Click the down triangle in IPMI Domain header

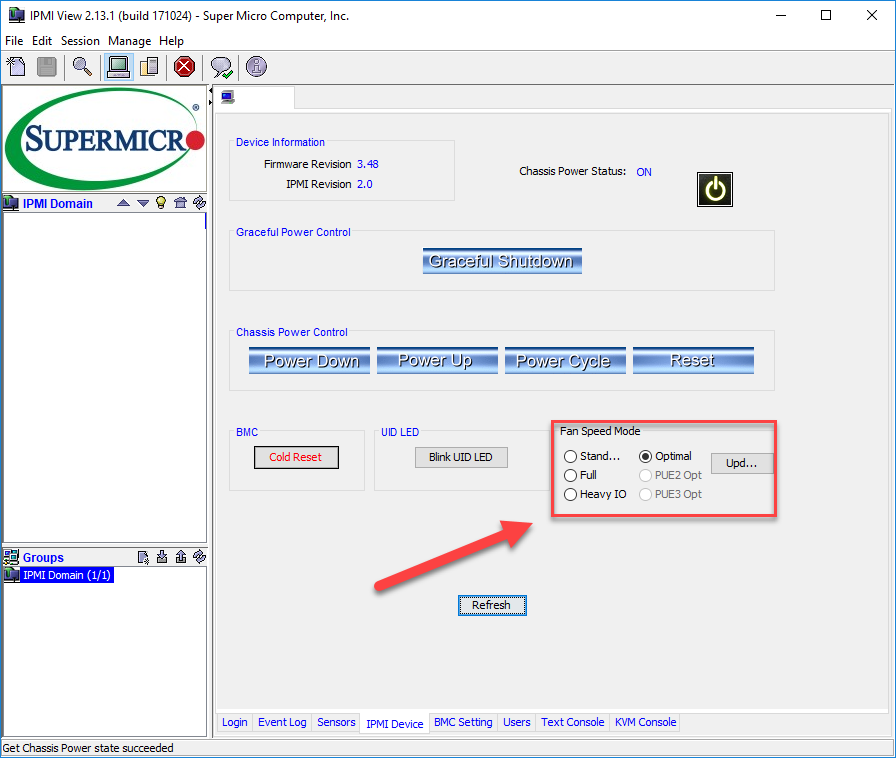[142, 203]
